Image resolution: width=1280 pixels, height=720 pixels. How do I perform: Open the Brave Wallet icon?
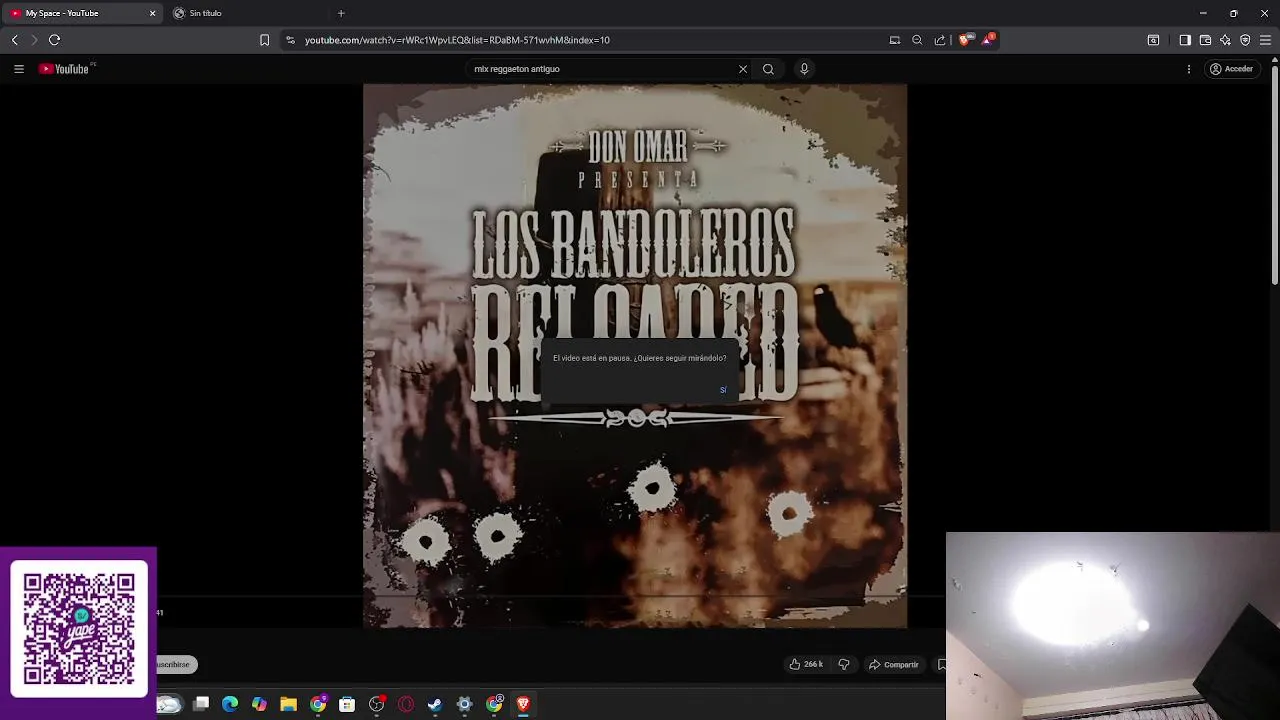[x=1205, y=40]
